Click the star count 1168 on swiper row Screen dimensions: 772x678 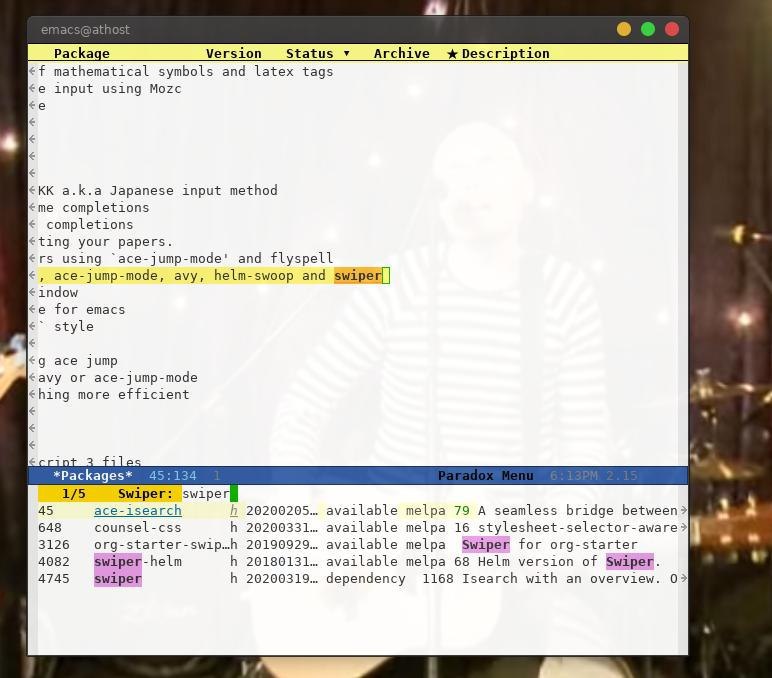438,579
